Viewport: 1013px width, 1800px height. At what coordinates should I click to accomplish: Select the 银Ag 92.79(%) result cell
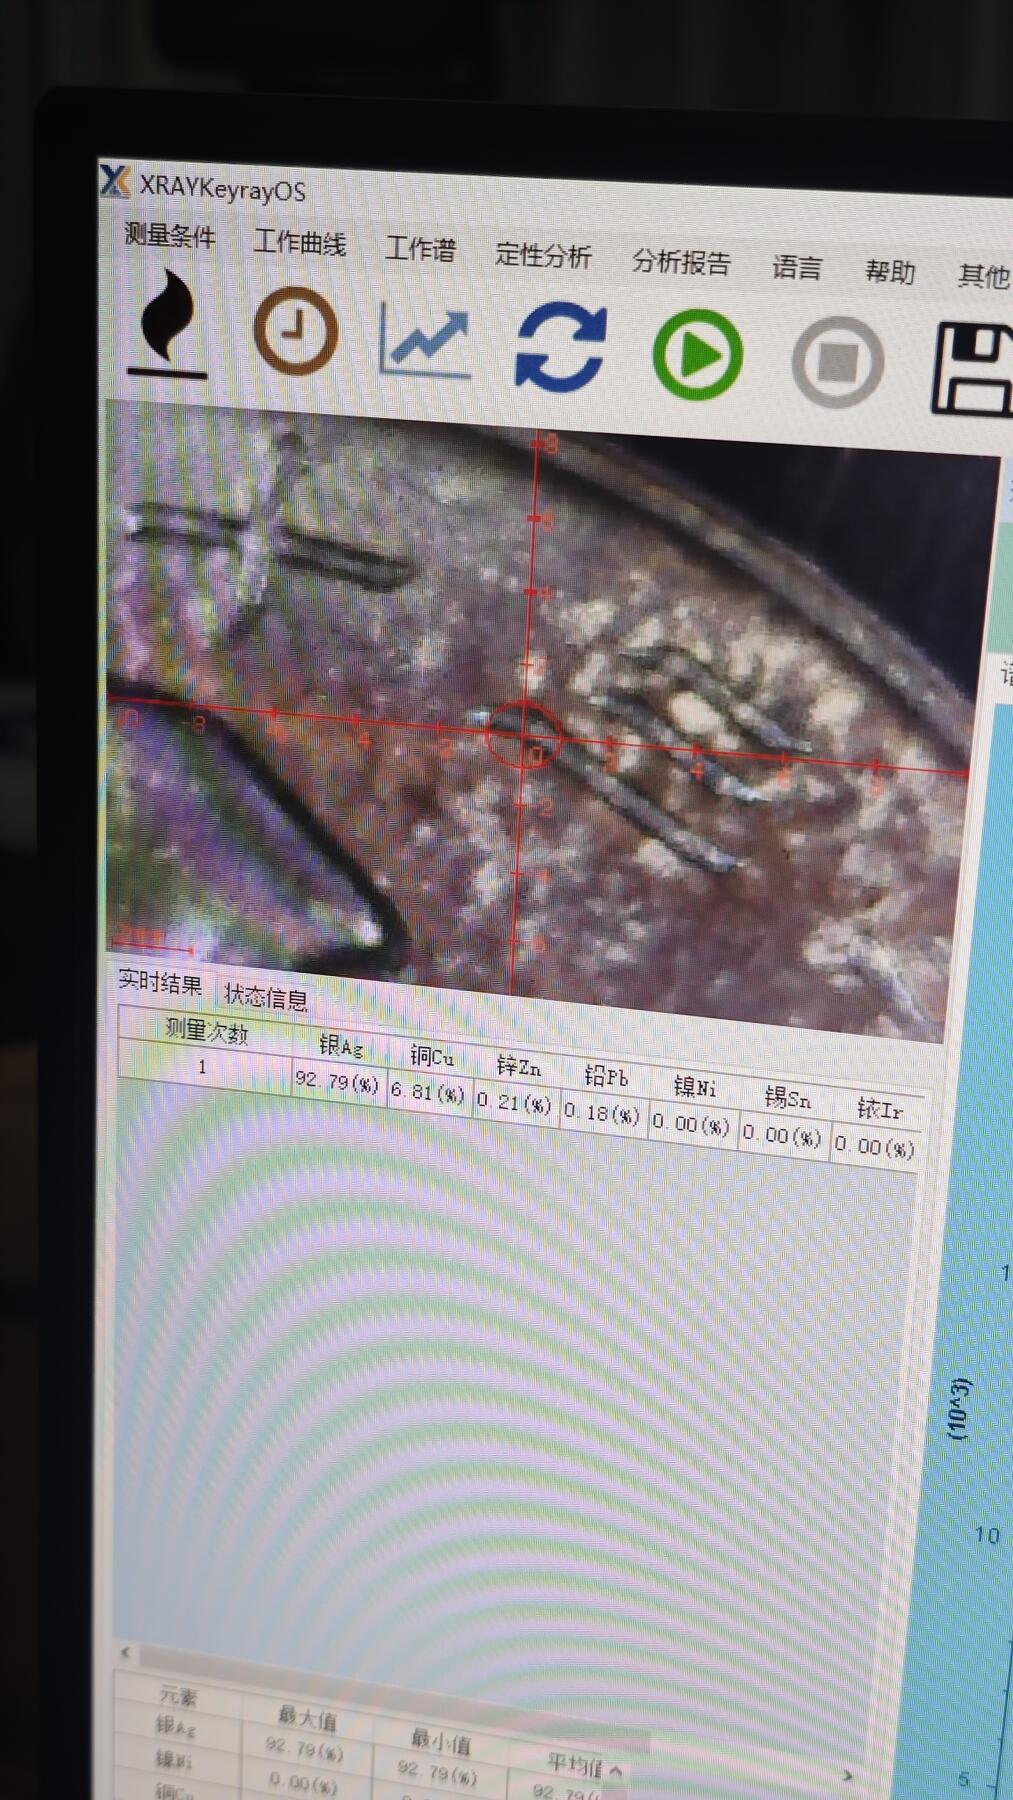click(x=336, y=1083)
